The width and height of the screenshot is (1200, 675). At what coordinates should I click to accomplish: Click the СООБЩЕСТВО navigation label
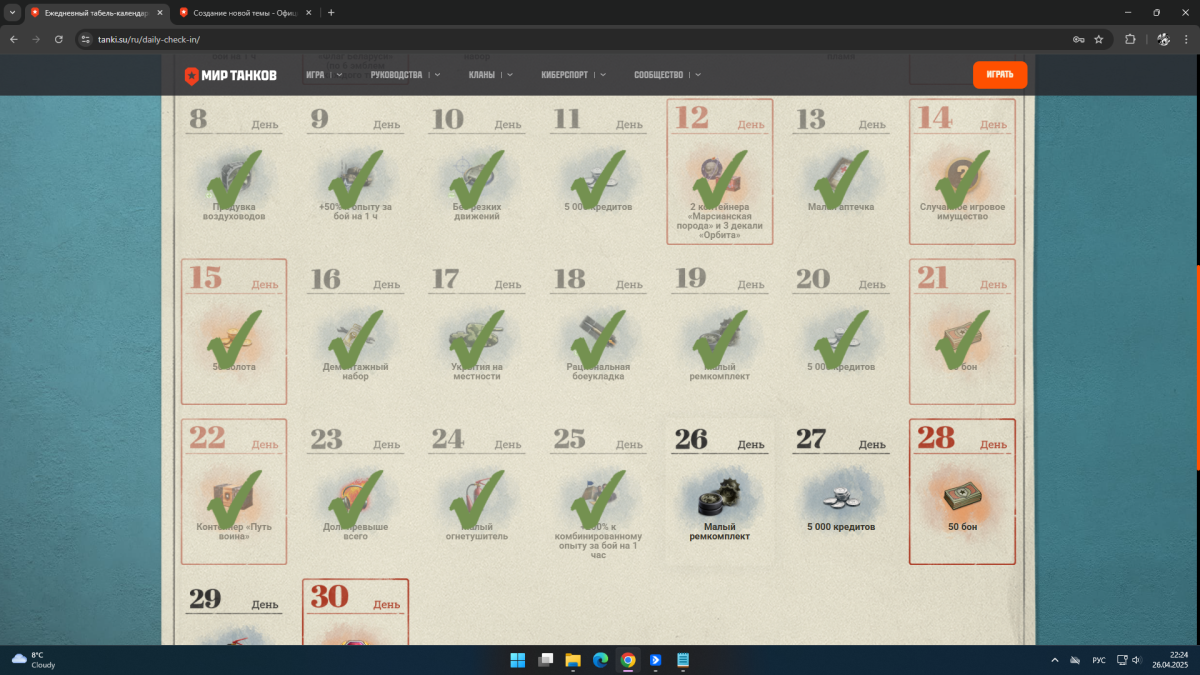click(659, 75)
